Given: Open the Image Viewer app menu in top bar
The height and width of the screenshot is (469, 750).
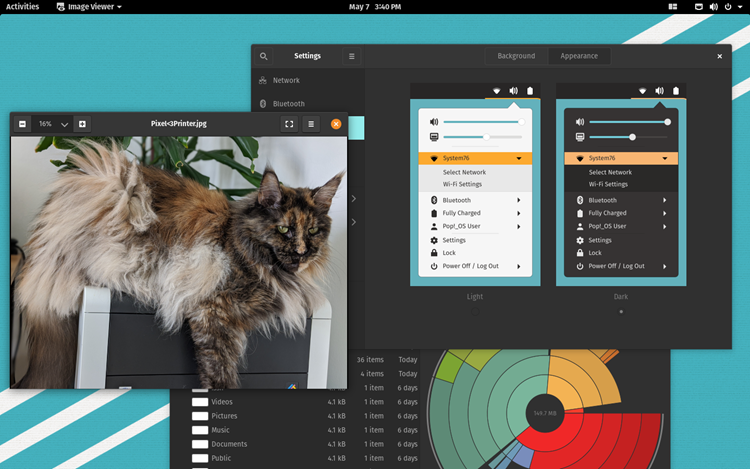Looking at the screenshot, I should (89, 7).
